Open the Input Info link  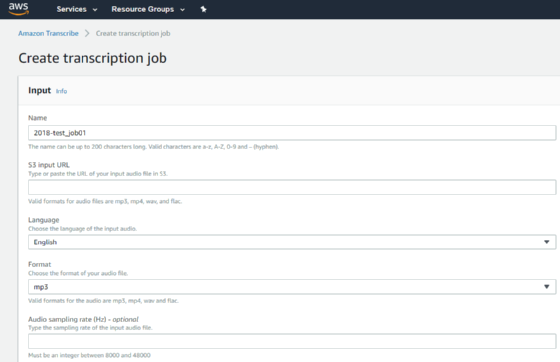coord(61,91)
